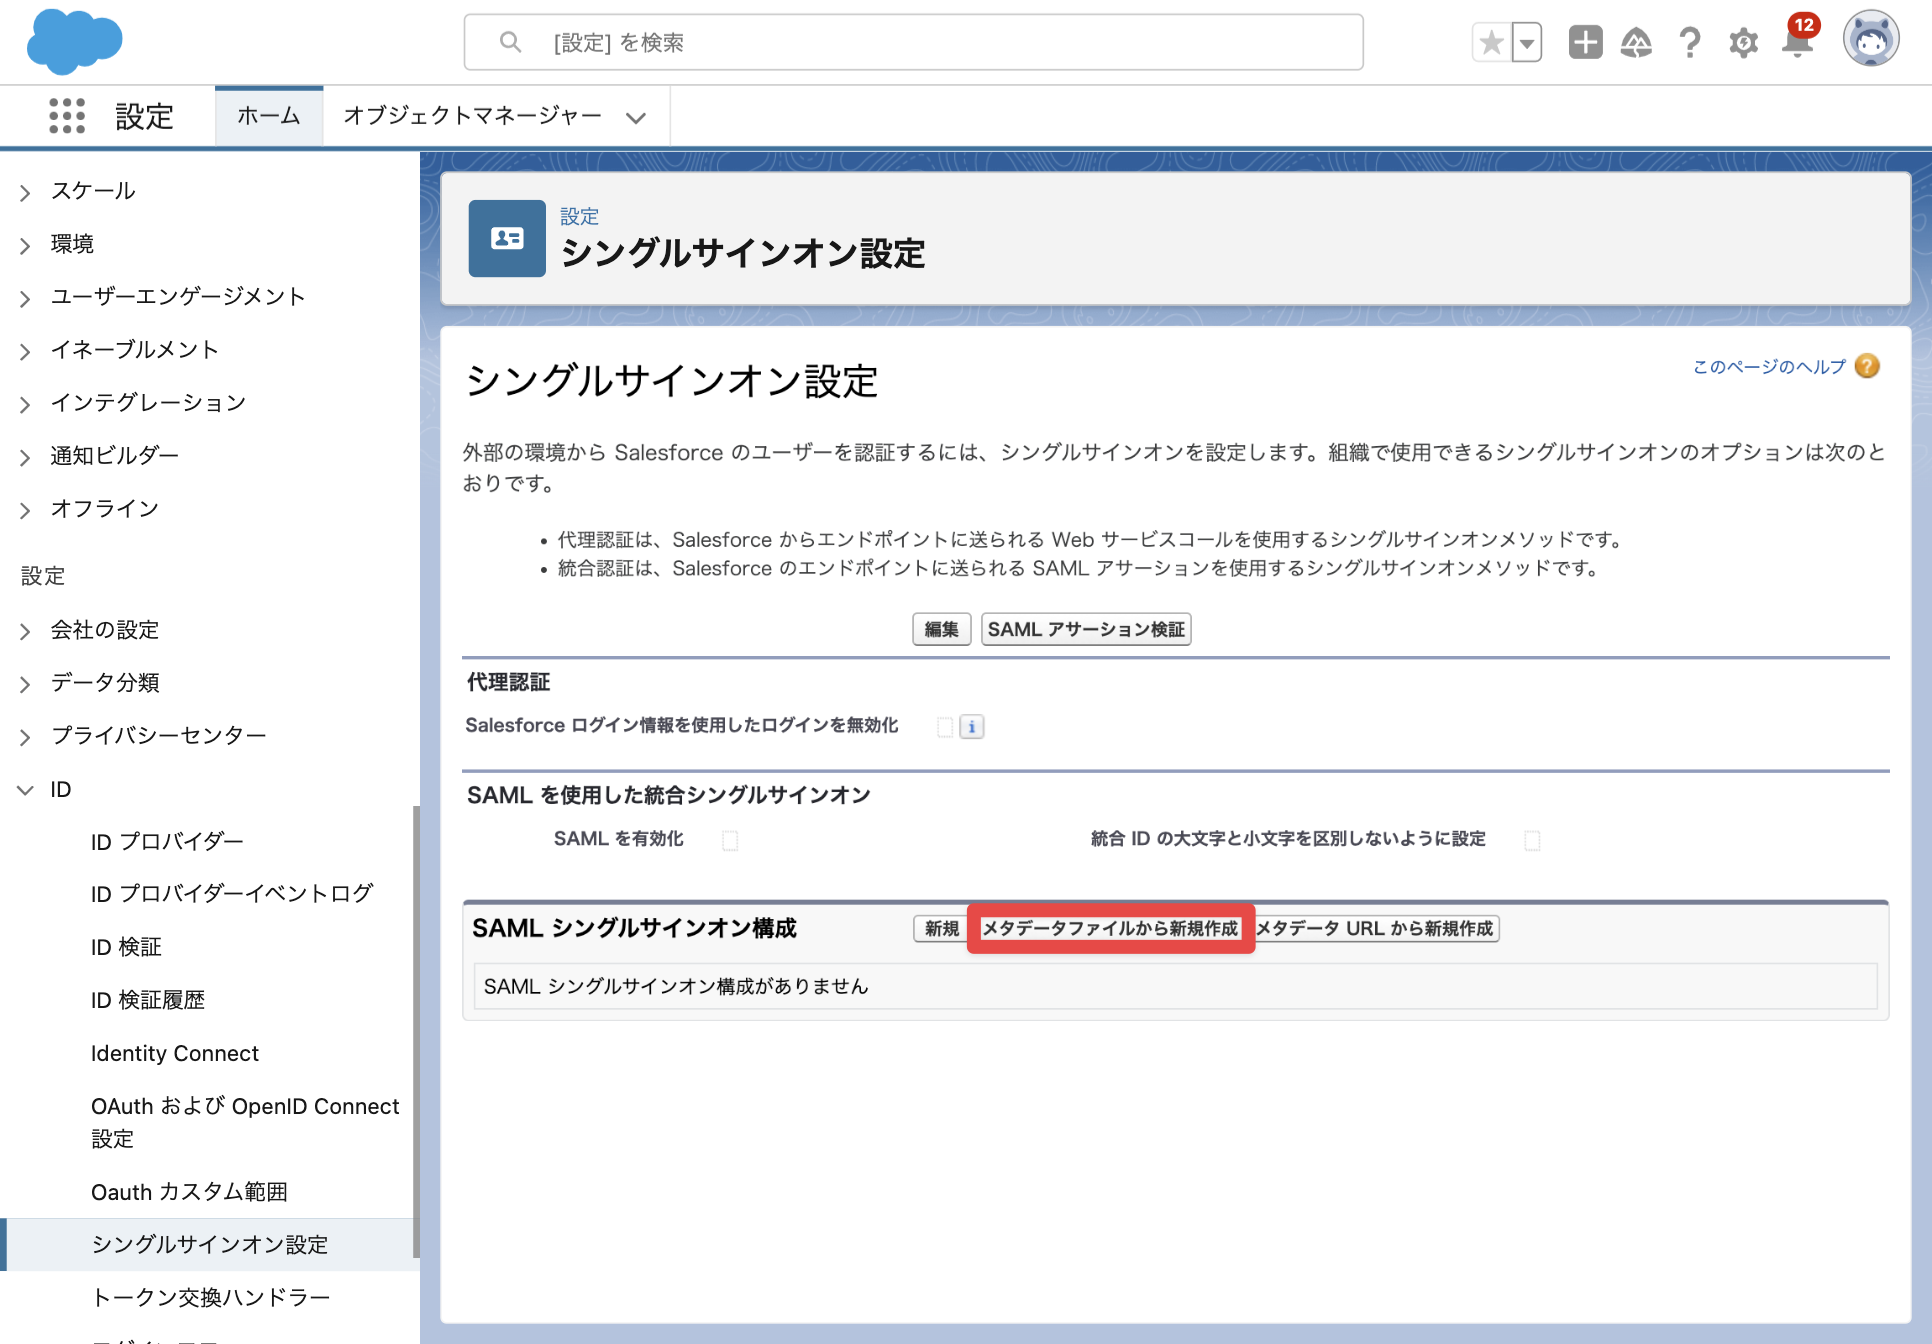Open the global actions plus icon
1932x1344 pixels.
(x=1585, y=42)
